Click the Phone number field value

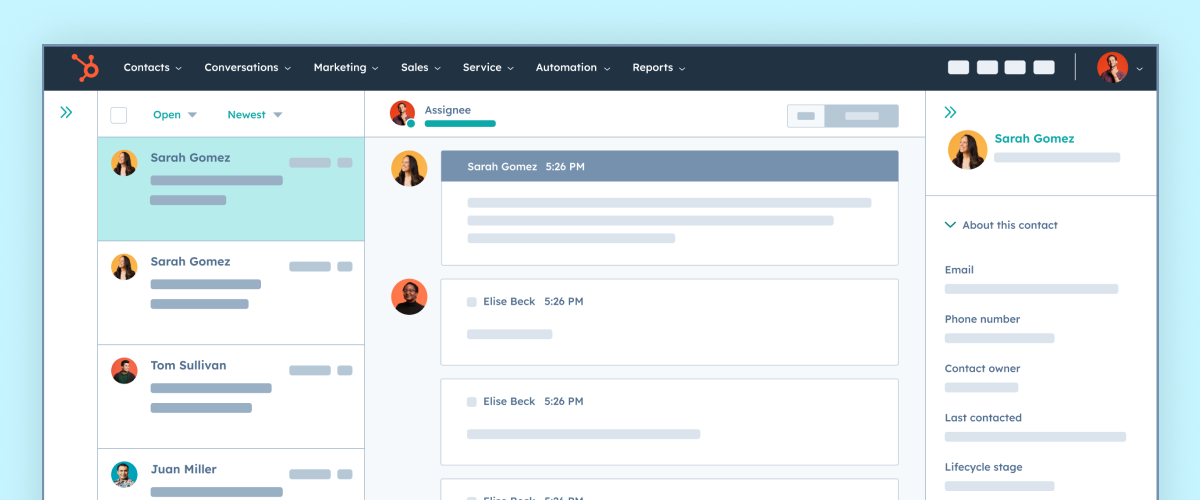(999, 338)
